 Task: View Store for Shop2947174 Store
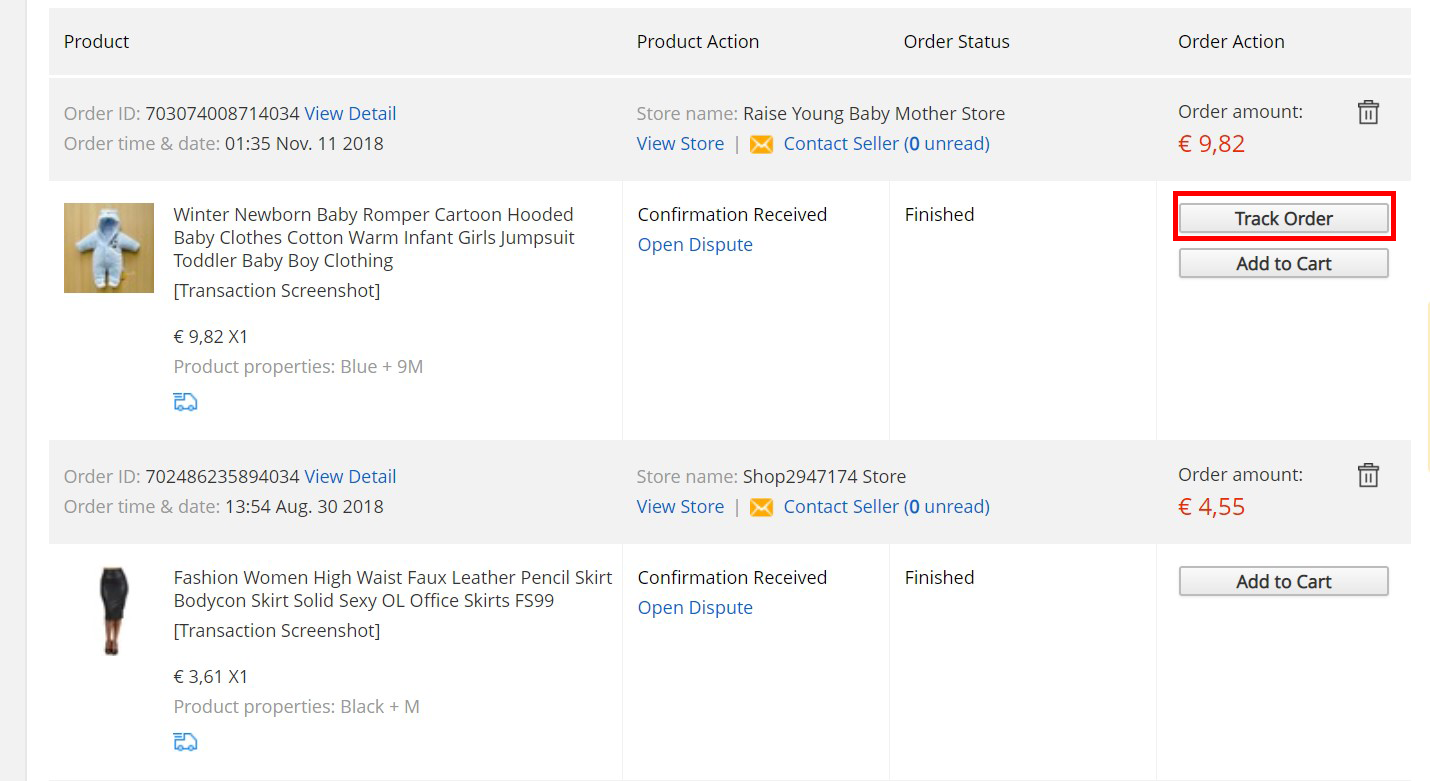pyautogui.click(x=680, y=506)
